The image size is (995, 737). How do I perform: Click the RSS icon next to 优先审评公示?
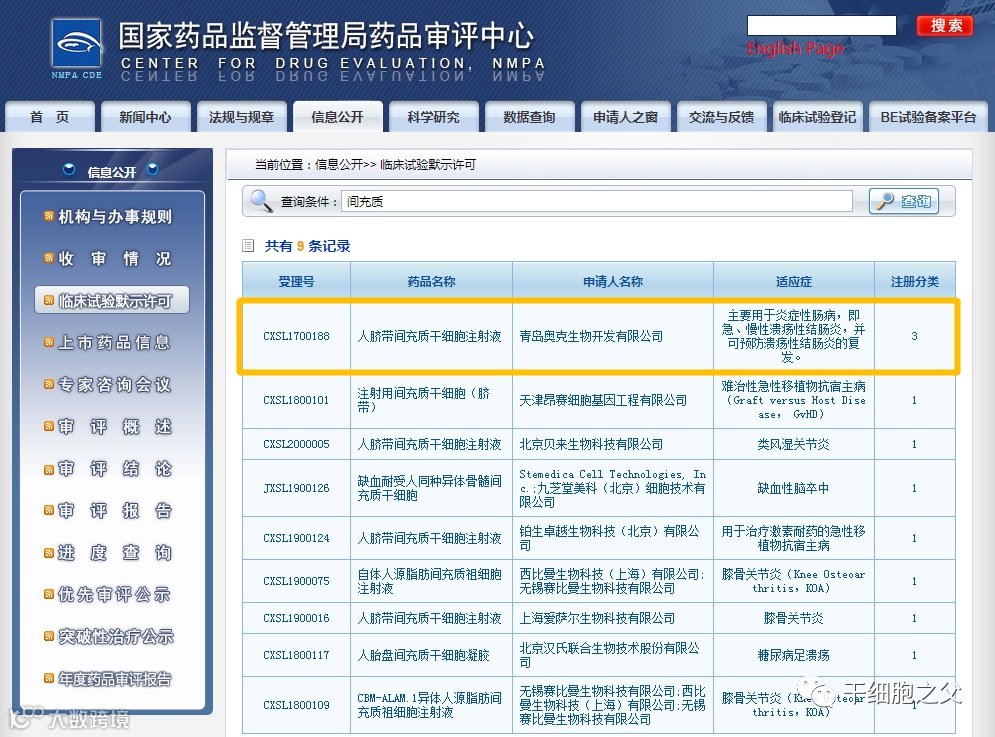[x=49, y=594]
